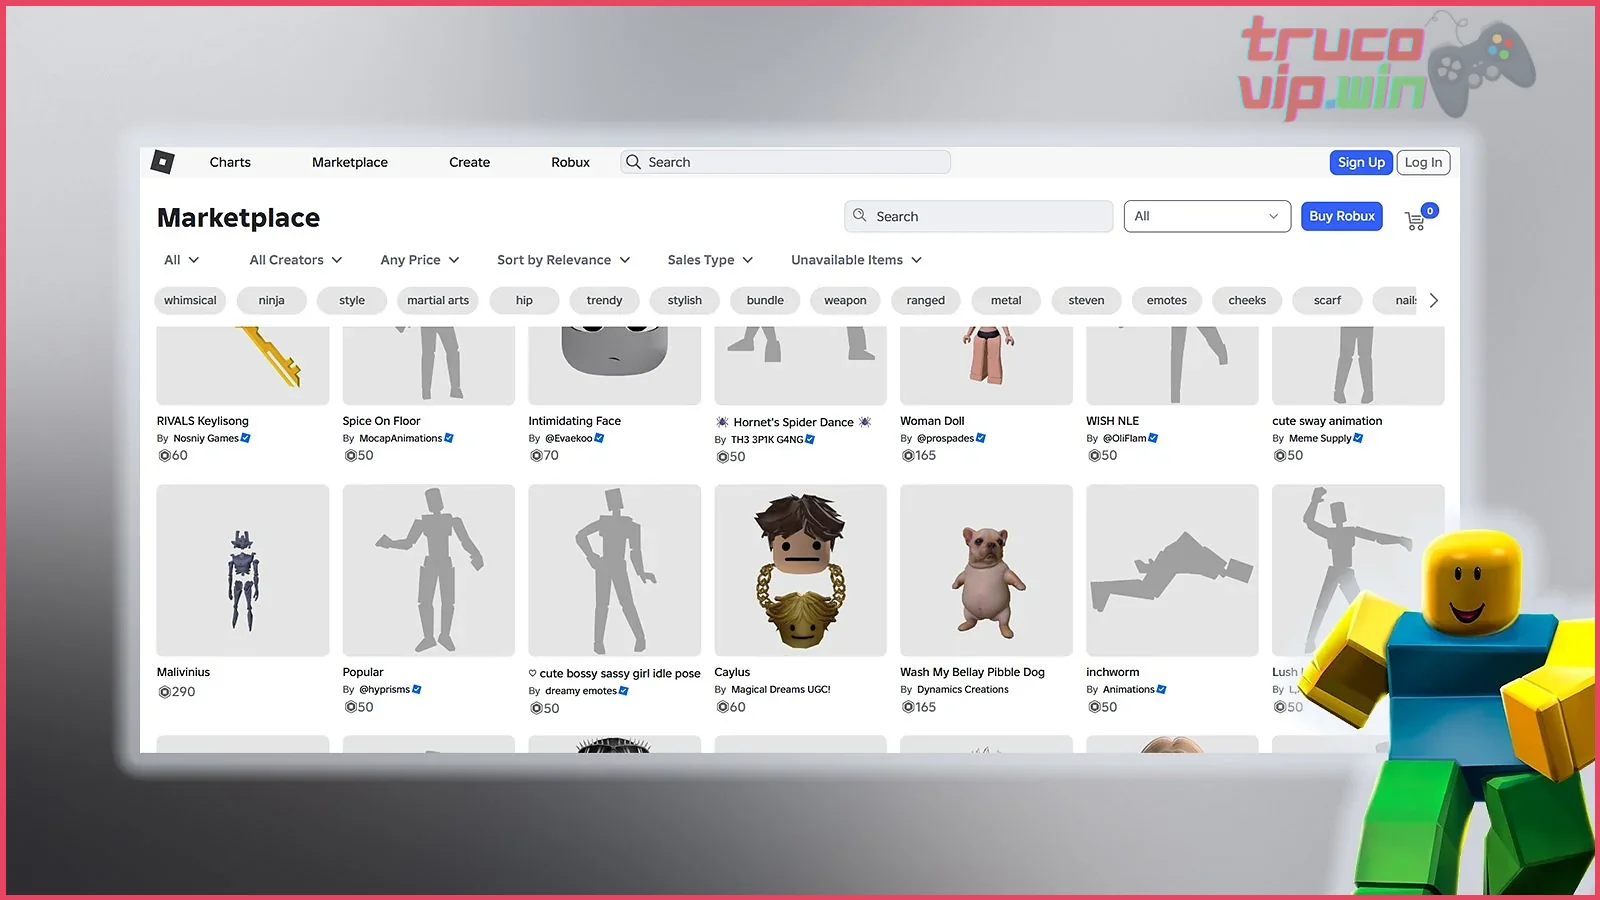
Task: Visit creator @OliFlam profile link
Action: click(x=1124, y=438)
